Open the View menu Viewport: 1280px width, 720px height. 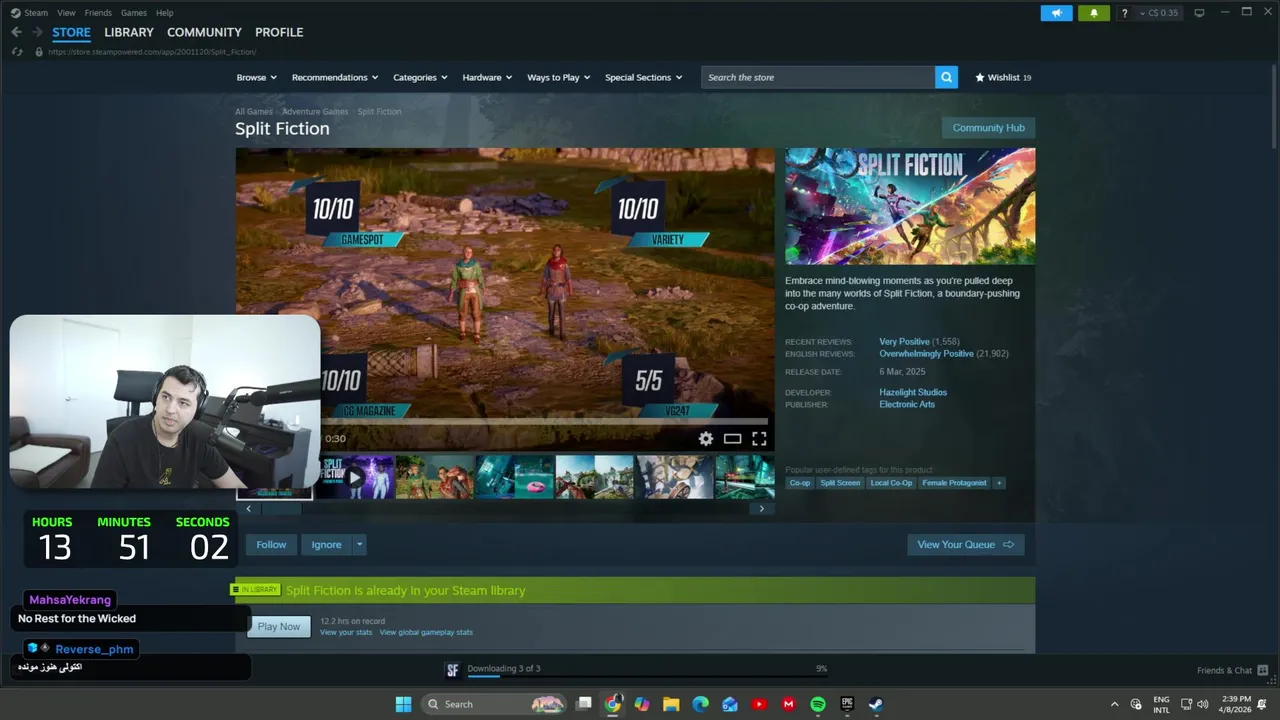point(66,13)
